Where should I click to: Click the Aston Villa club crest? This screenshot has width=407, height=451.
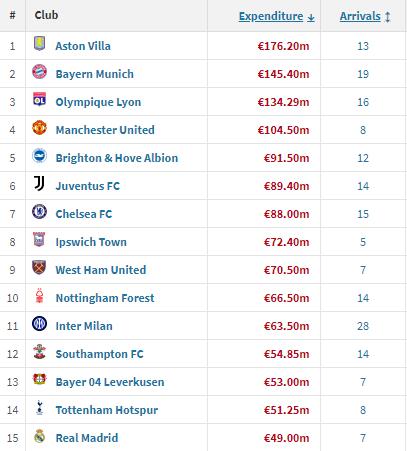point(39,44)
